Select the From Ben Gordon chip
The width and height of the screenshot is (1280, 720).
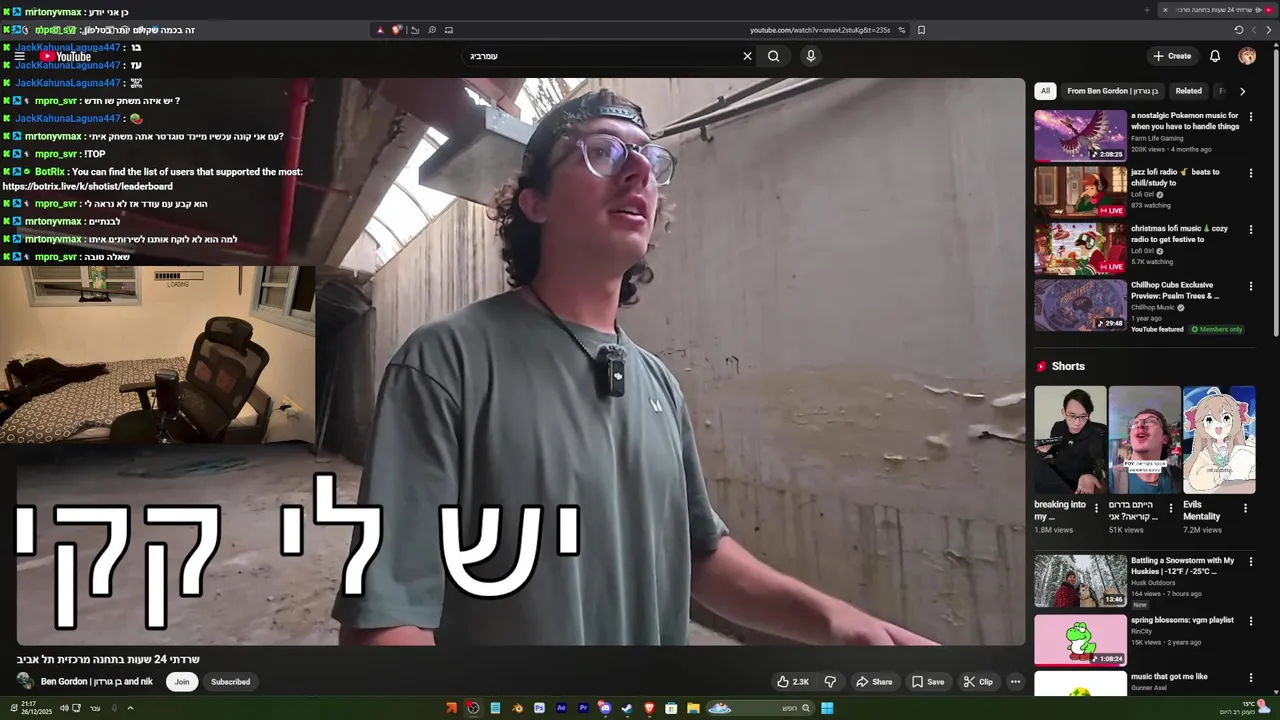pos(1112,91)
